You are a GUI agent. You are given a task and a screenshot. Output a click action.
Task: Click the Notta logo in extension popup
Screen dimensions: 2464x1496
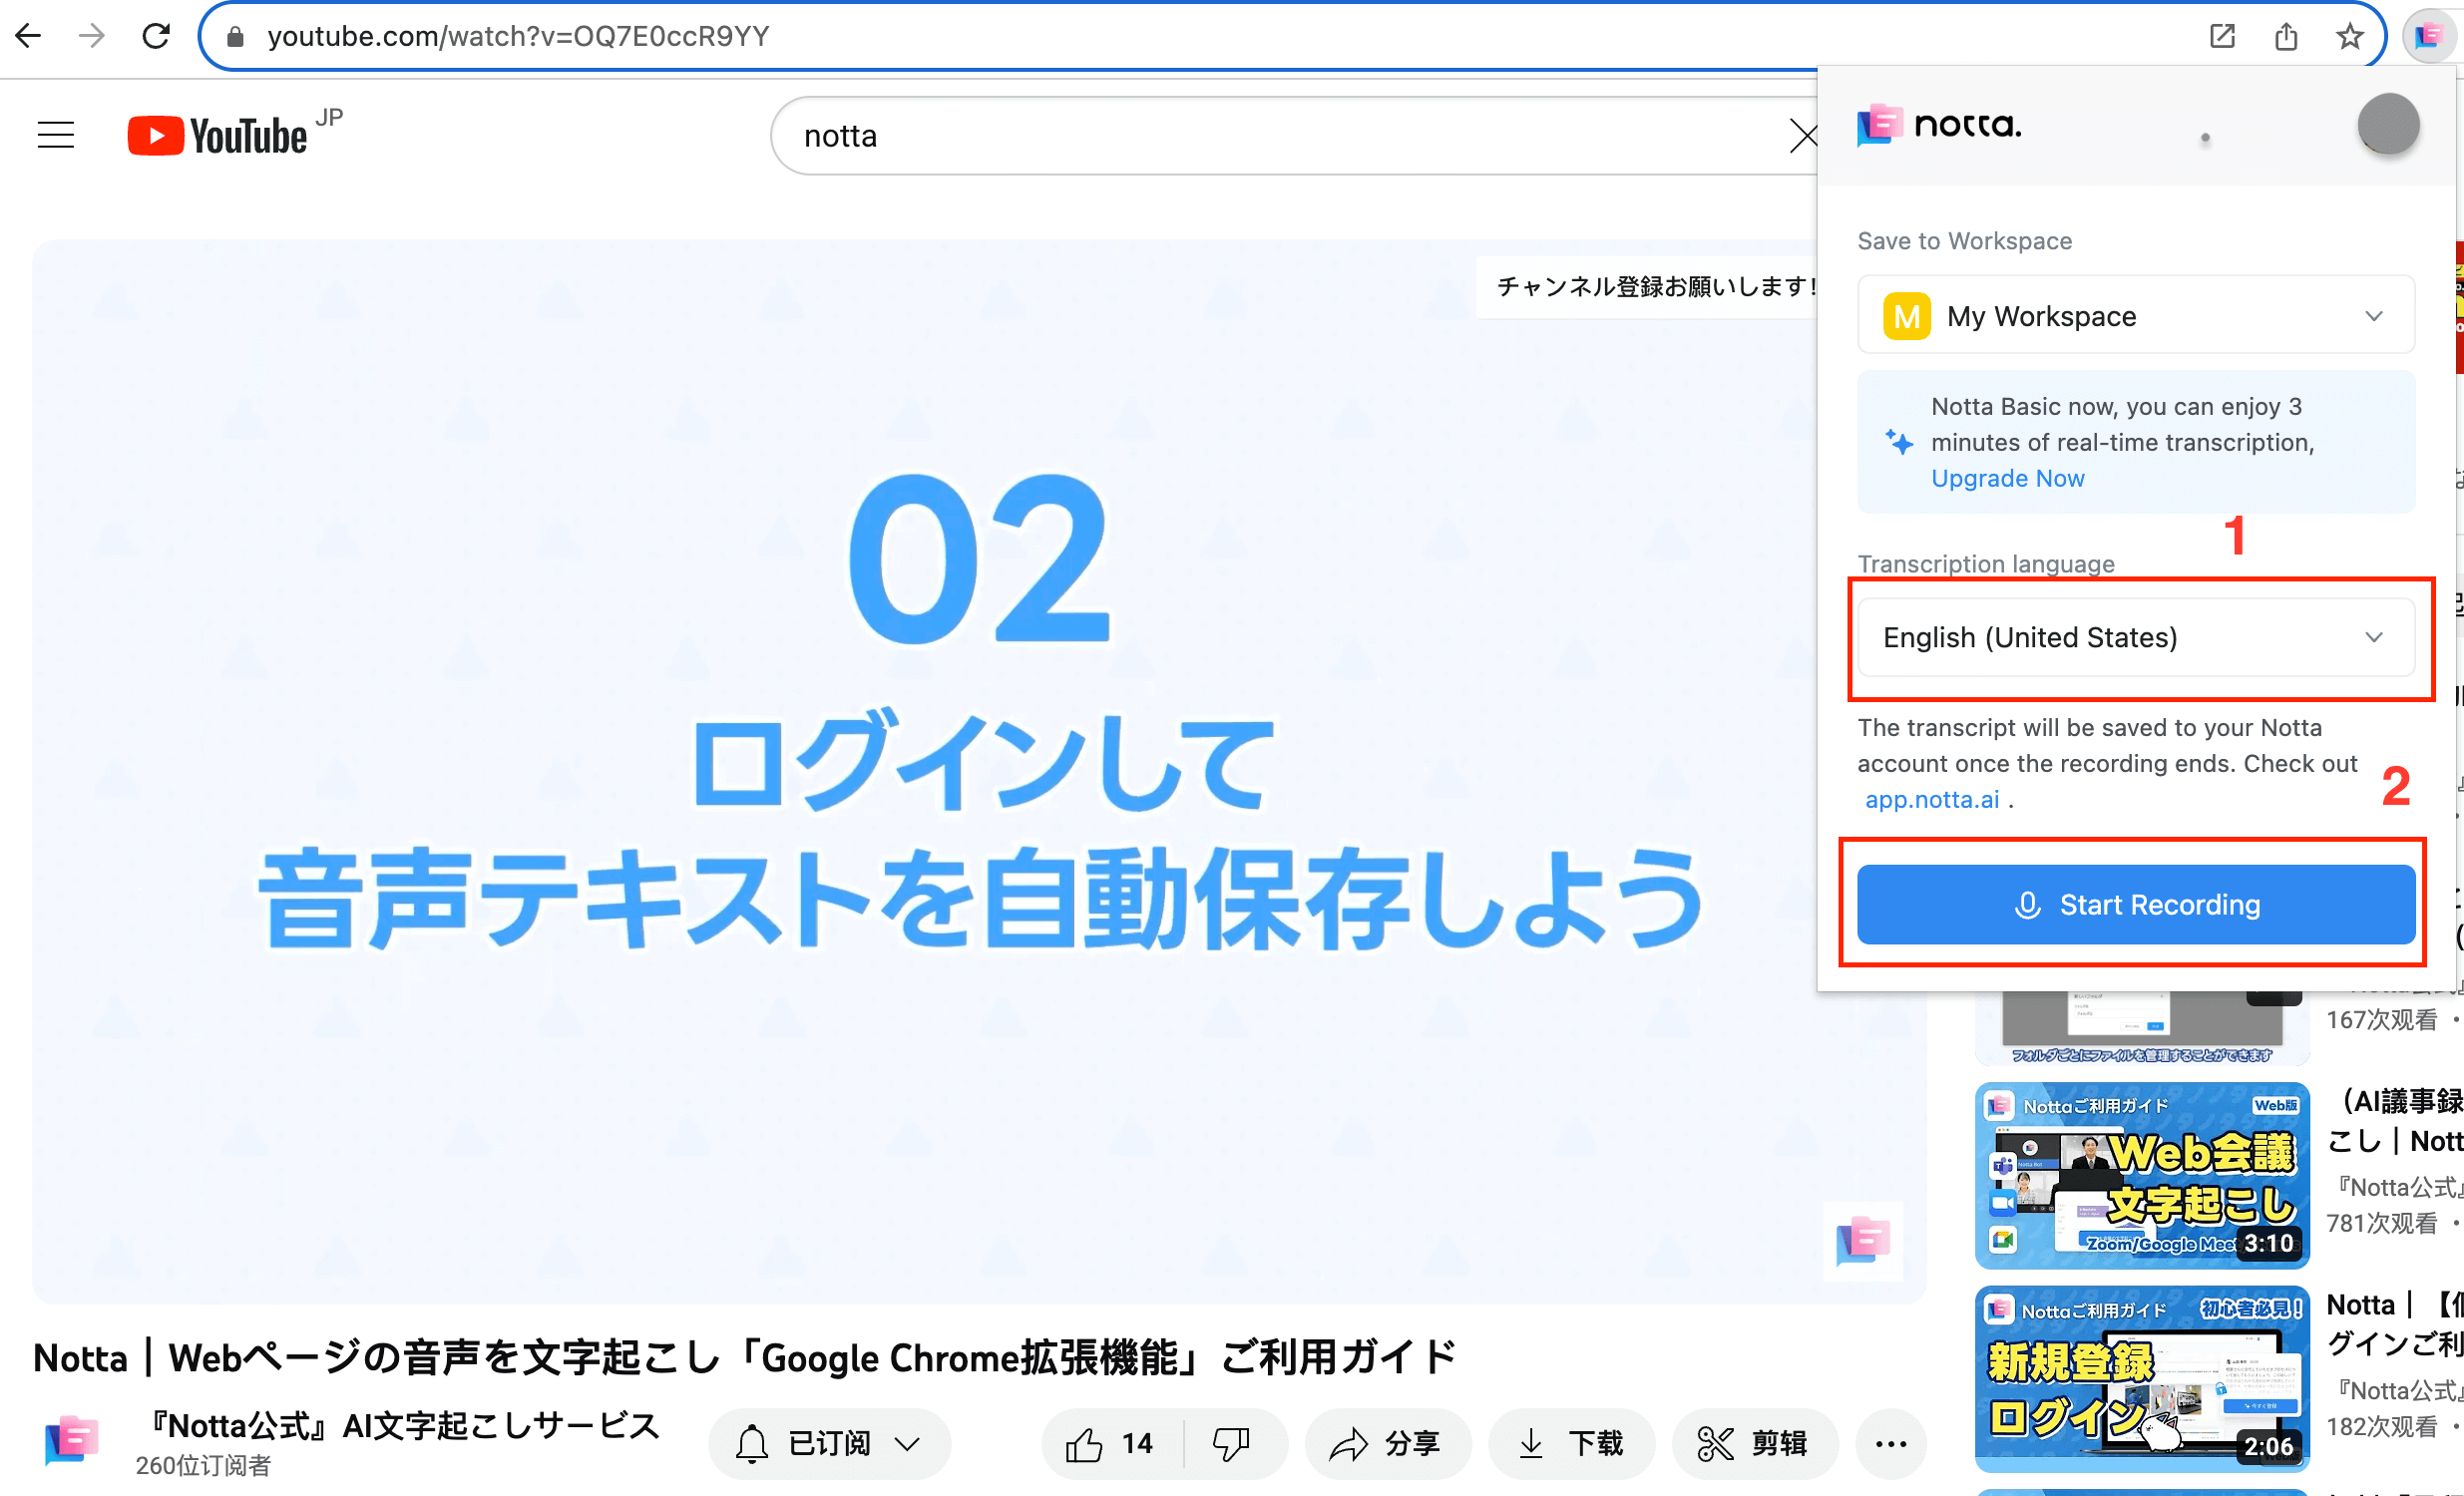1939,125
